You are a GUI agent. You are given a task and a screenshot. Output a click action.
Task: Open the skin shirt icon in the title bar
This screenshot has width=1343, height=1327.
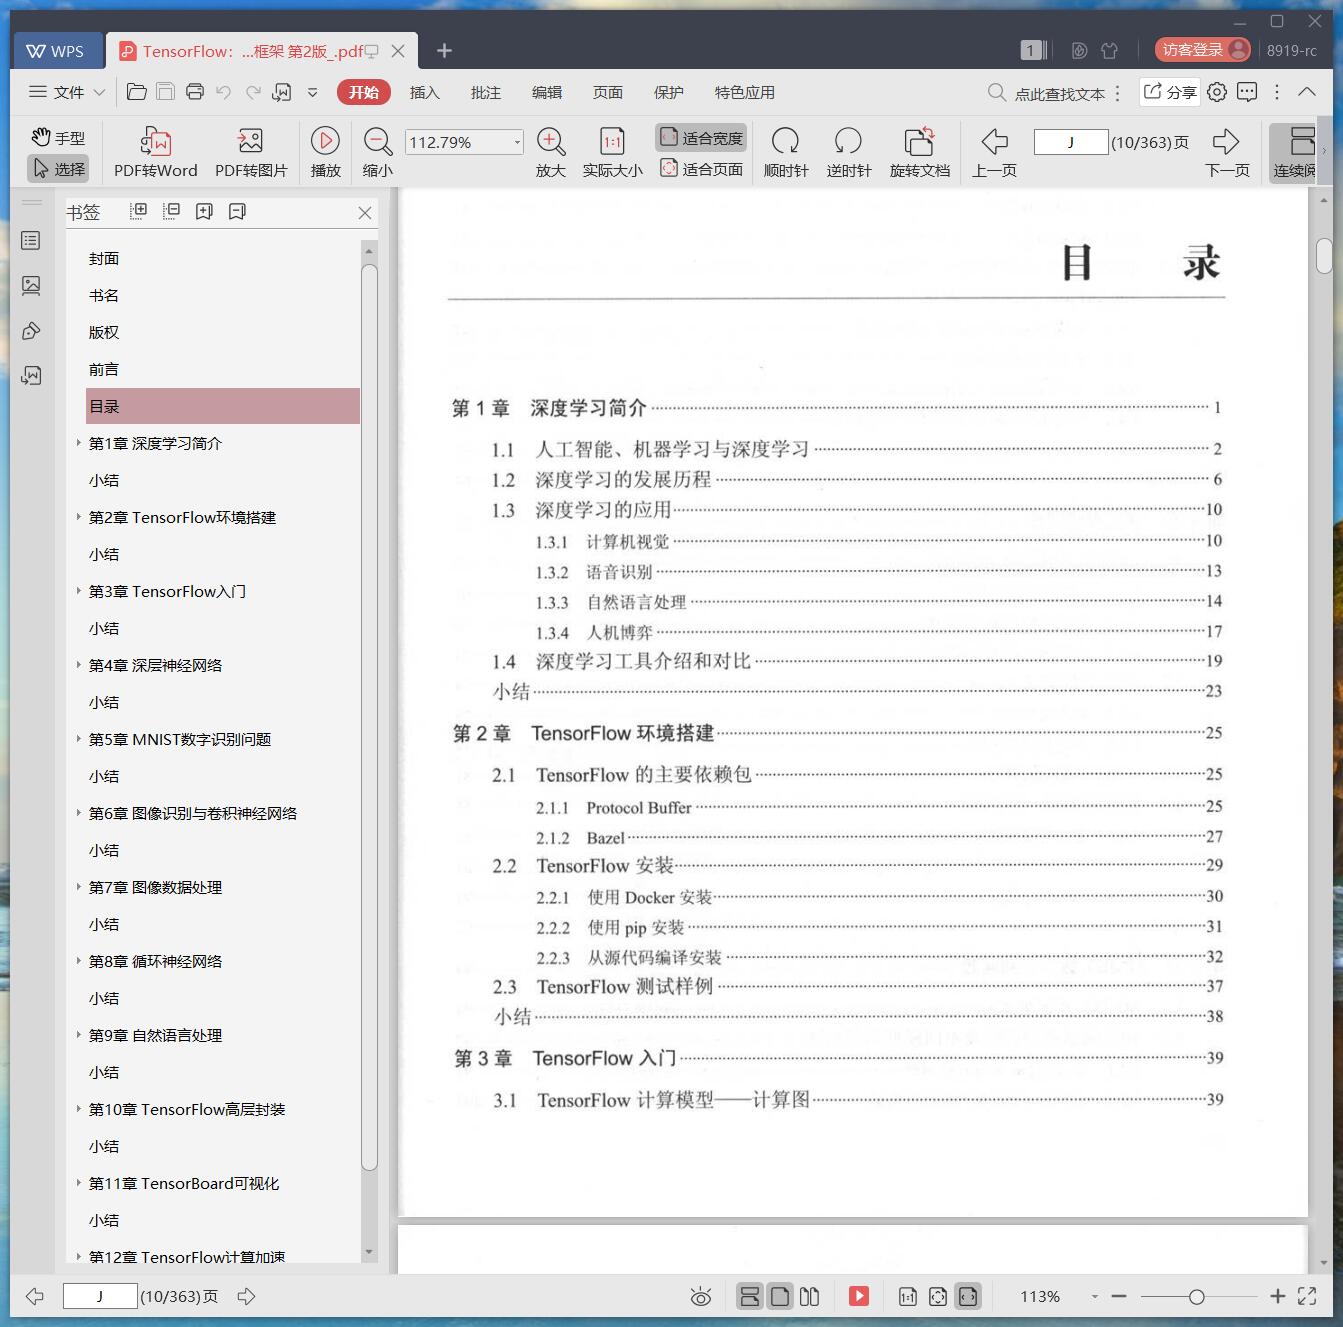1109,50
